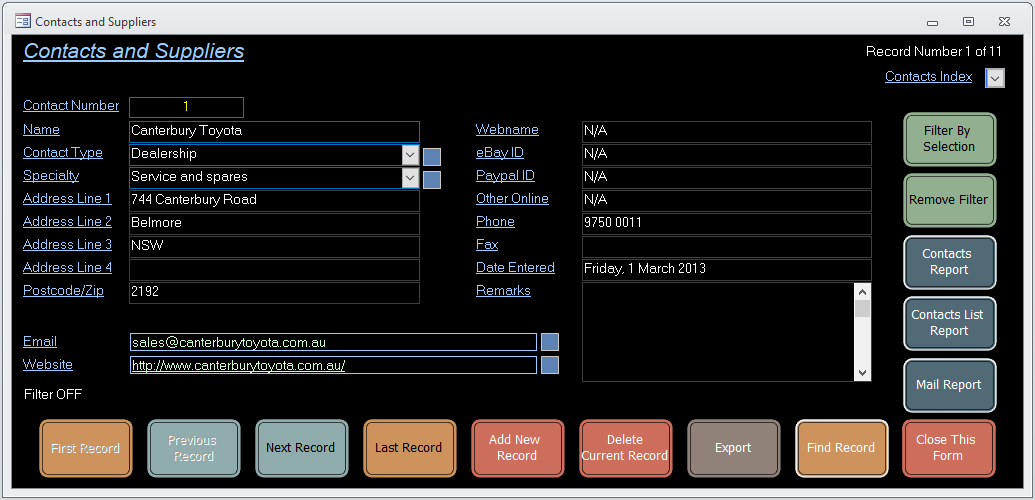
Task: Click the Date Entered label
Action: [x=516, y=268]
